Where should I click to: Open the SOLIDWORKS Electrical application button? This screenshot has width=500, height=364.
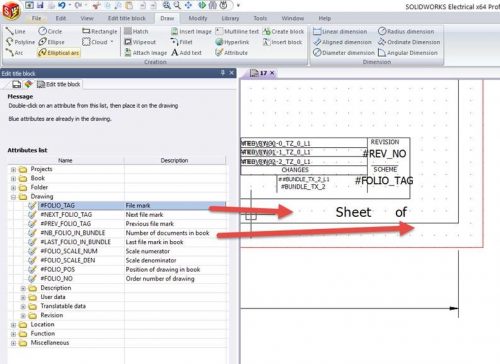point(11,10)
